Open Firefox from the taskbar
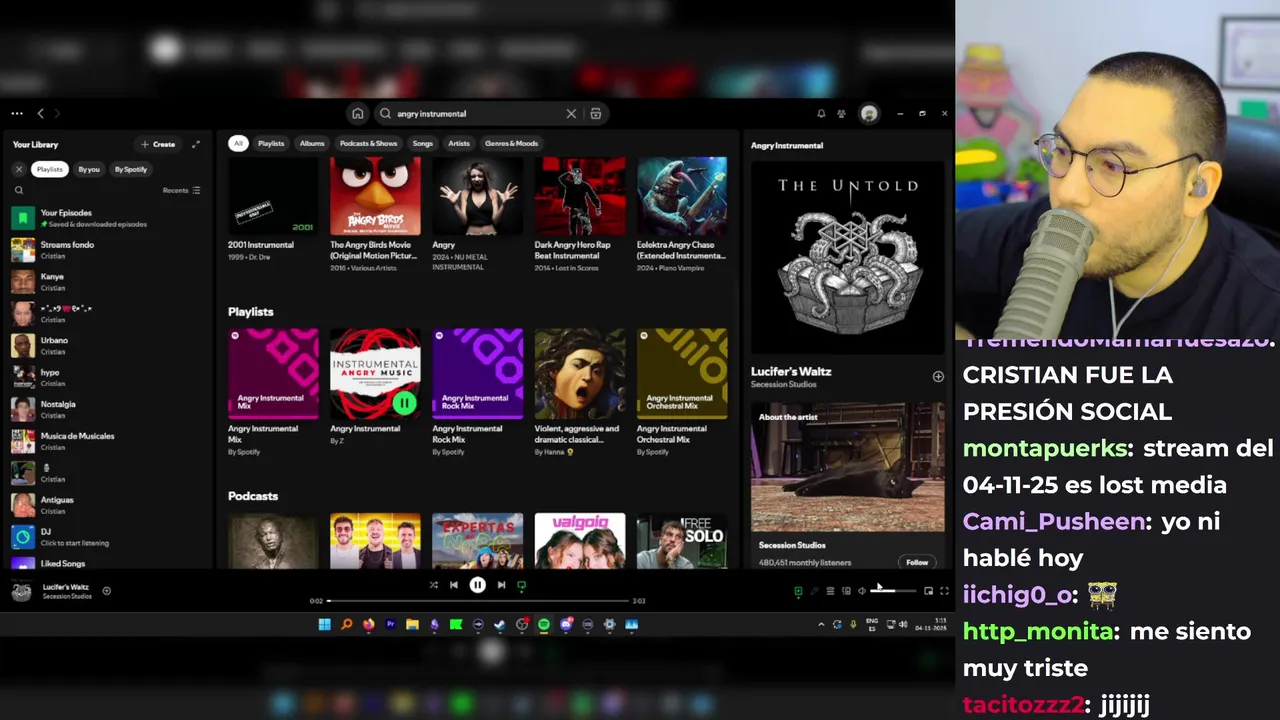Viewport: 1280px width, 720px height. click(x=368, y=625)
